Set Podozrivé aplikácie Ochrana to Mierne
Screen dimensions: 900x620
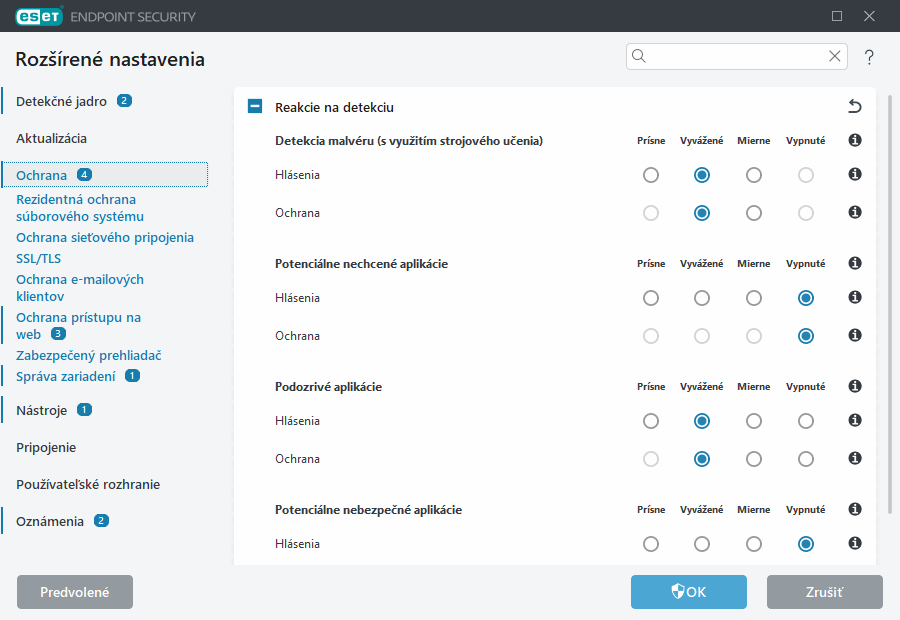(754, 459)
